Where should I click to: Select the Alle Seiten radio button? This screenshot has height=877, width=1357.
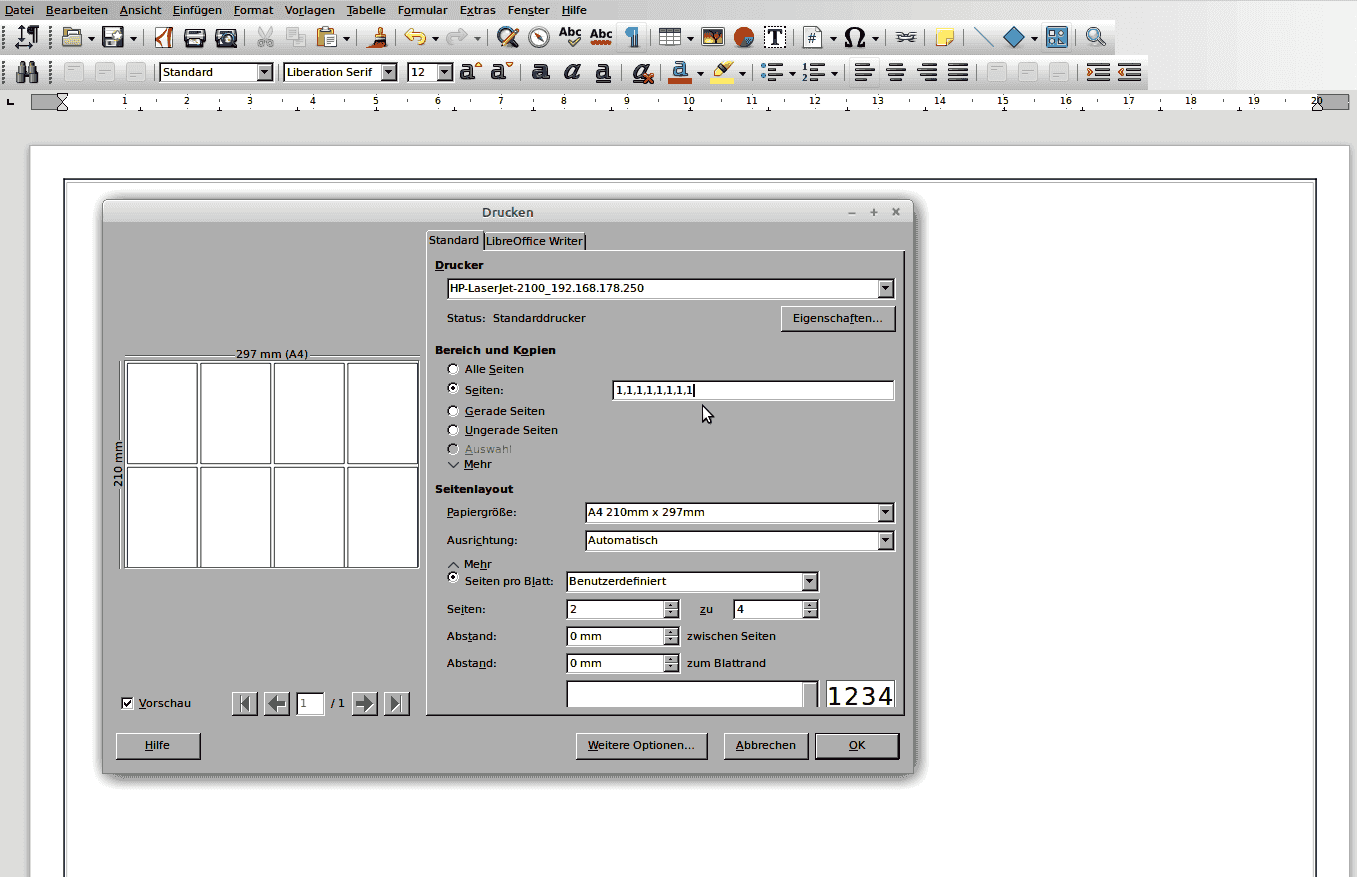coord(454,369)
